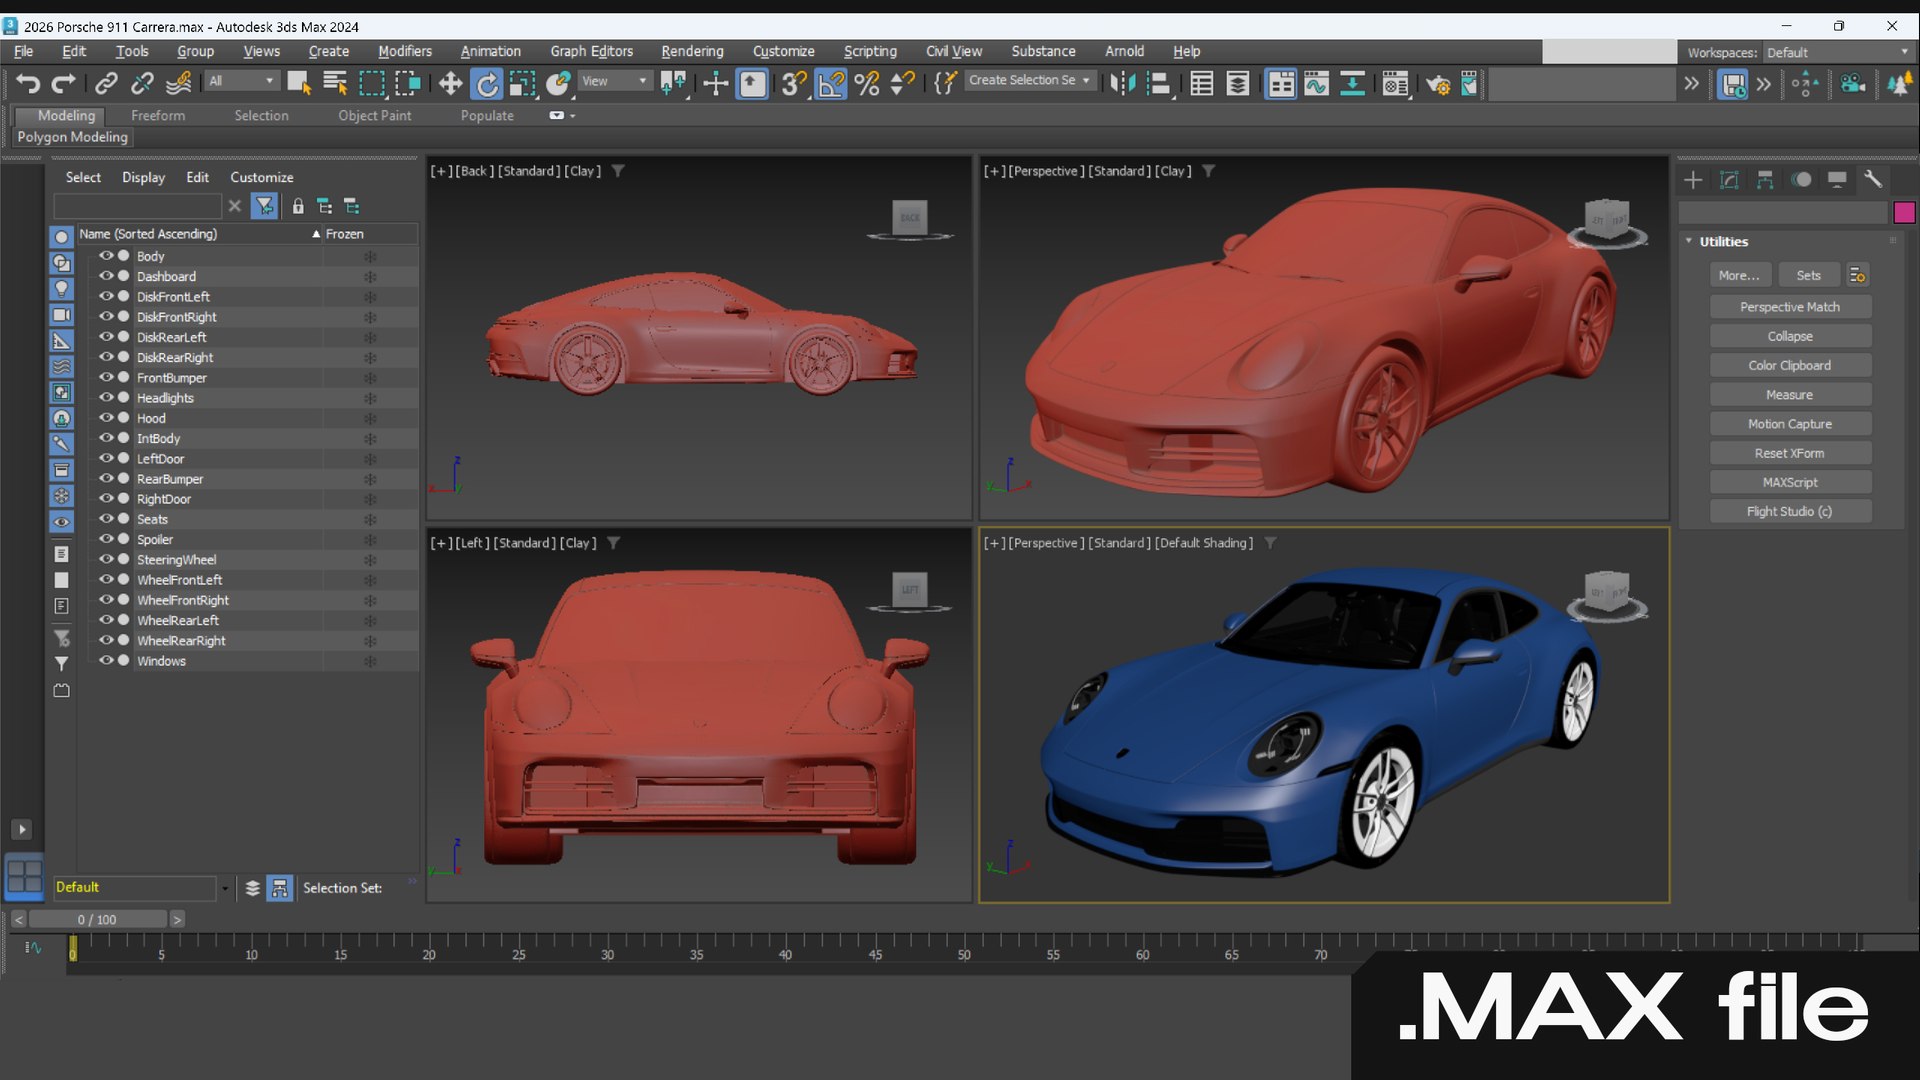Hide the Body object via eye icon
The width and height of the screenshot is (1920, 1080).
click(x=105, y=256)
